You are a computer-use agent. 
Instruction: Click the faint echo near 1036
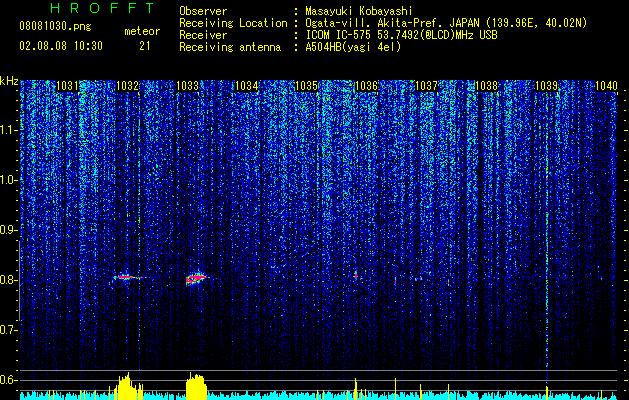pos(355,275)
